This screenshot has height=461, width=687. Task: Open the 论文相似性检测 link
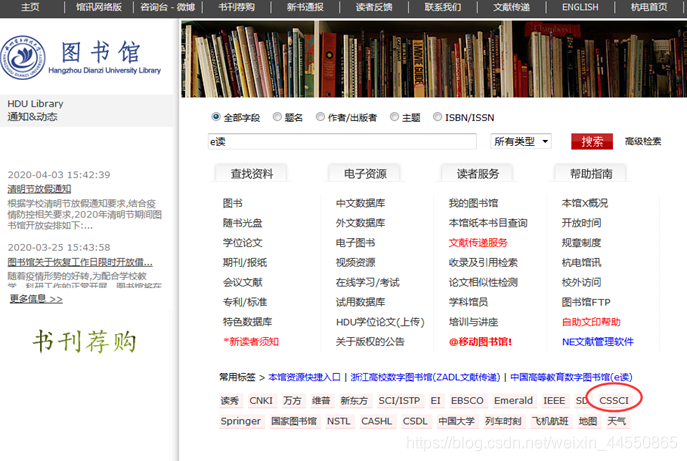(x=483, y=282)
